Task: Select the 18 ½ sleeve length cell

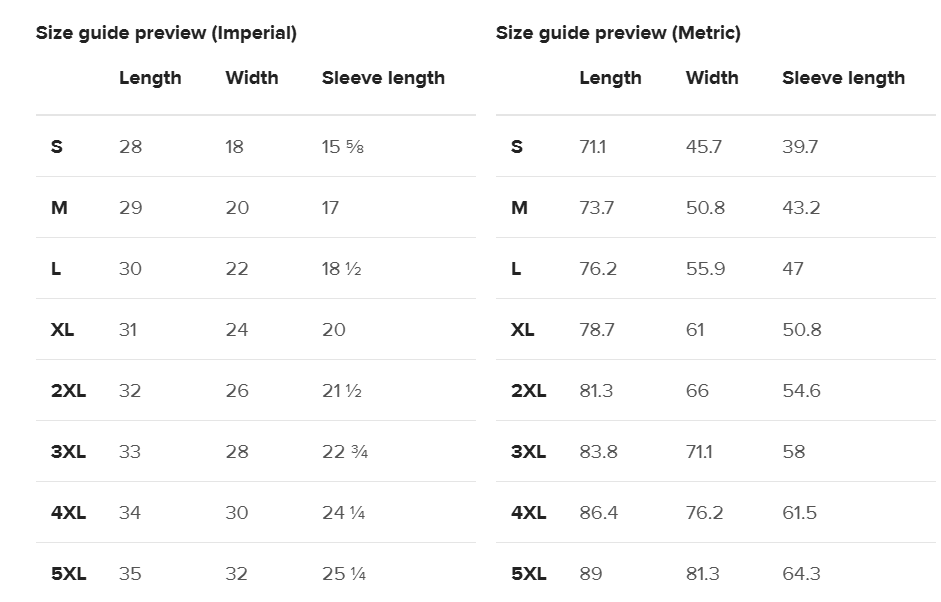Action: (x=341, y=269)
